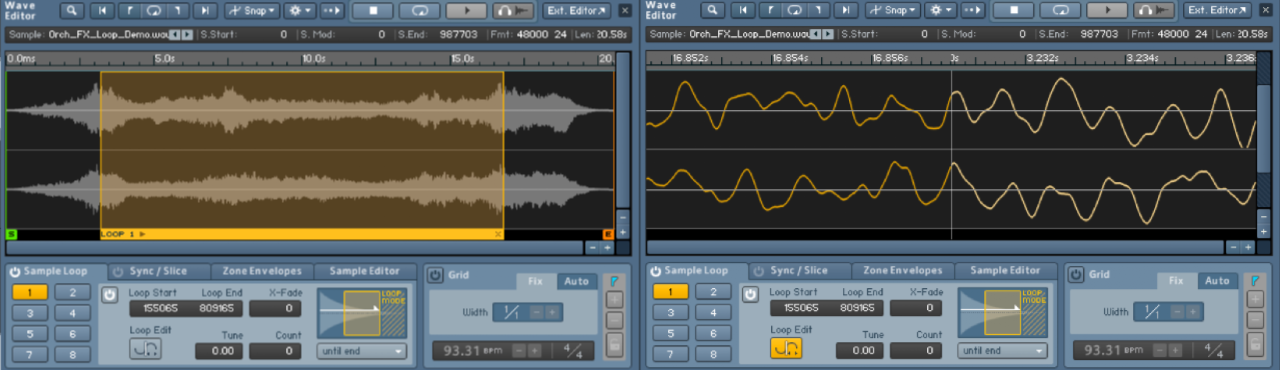Screen dimensions: 1280x370
Task: Open Ext. Editor from right Wave Editor
Action: [x=1217, y=10]
